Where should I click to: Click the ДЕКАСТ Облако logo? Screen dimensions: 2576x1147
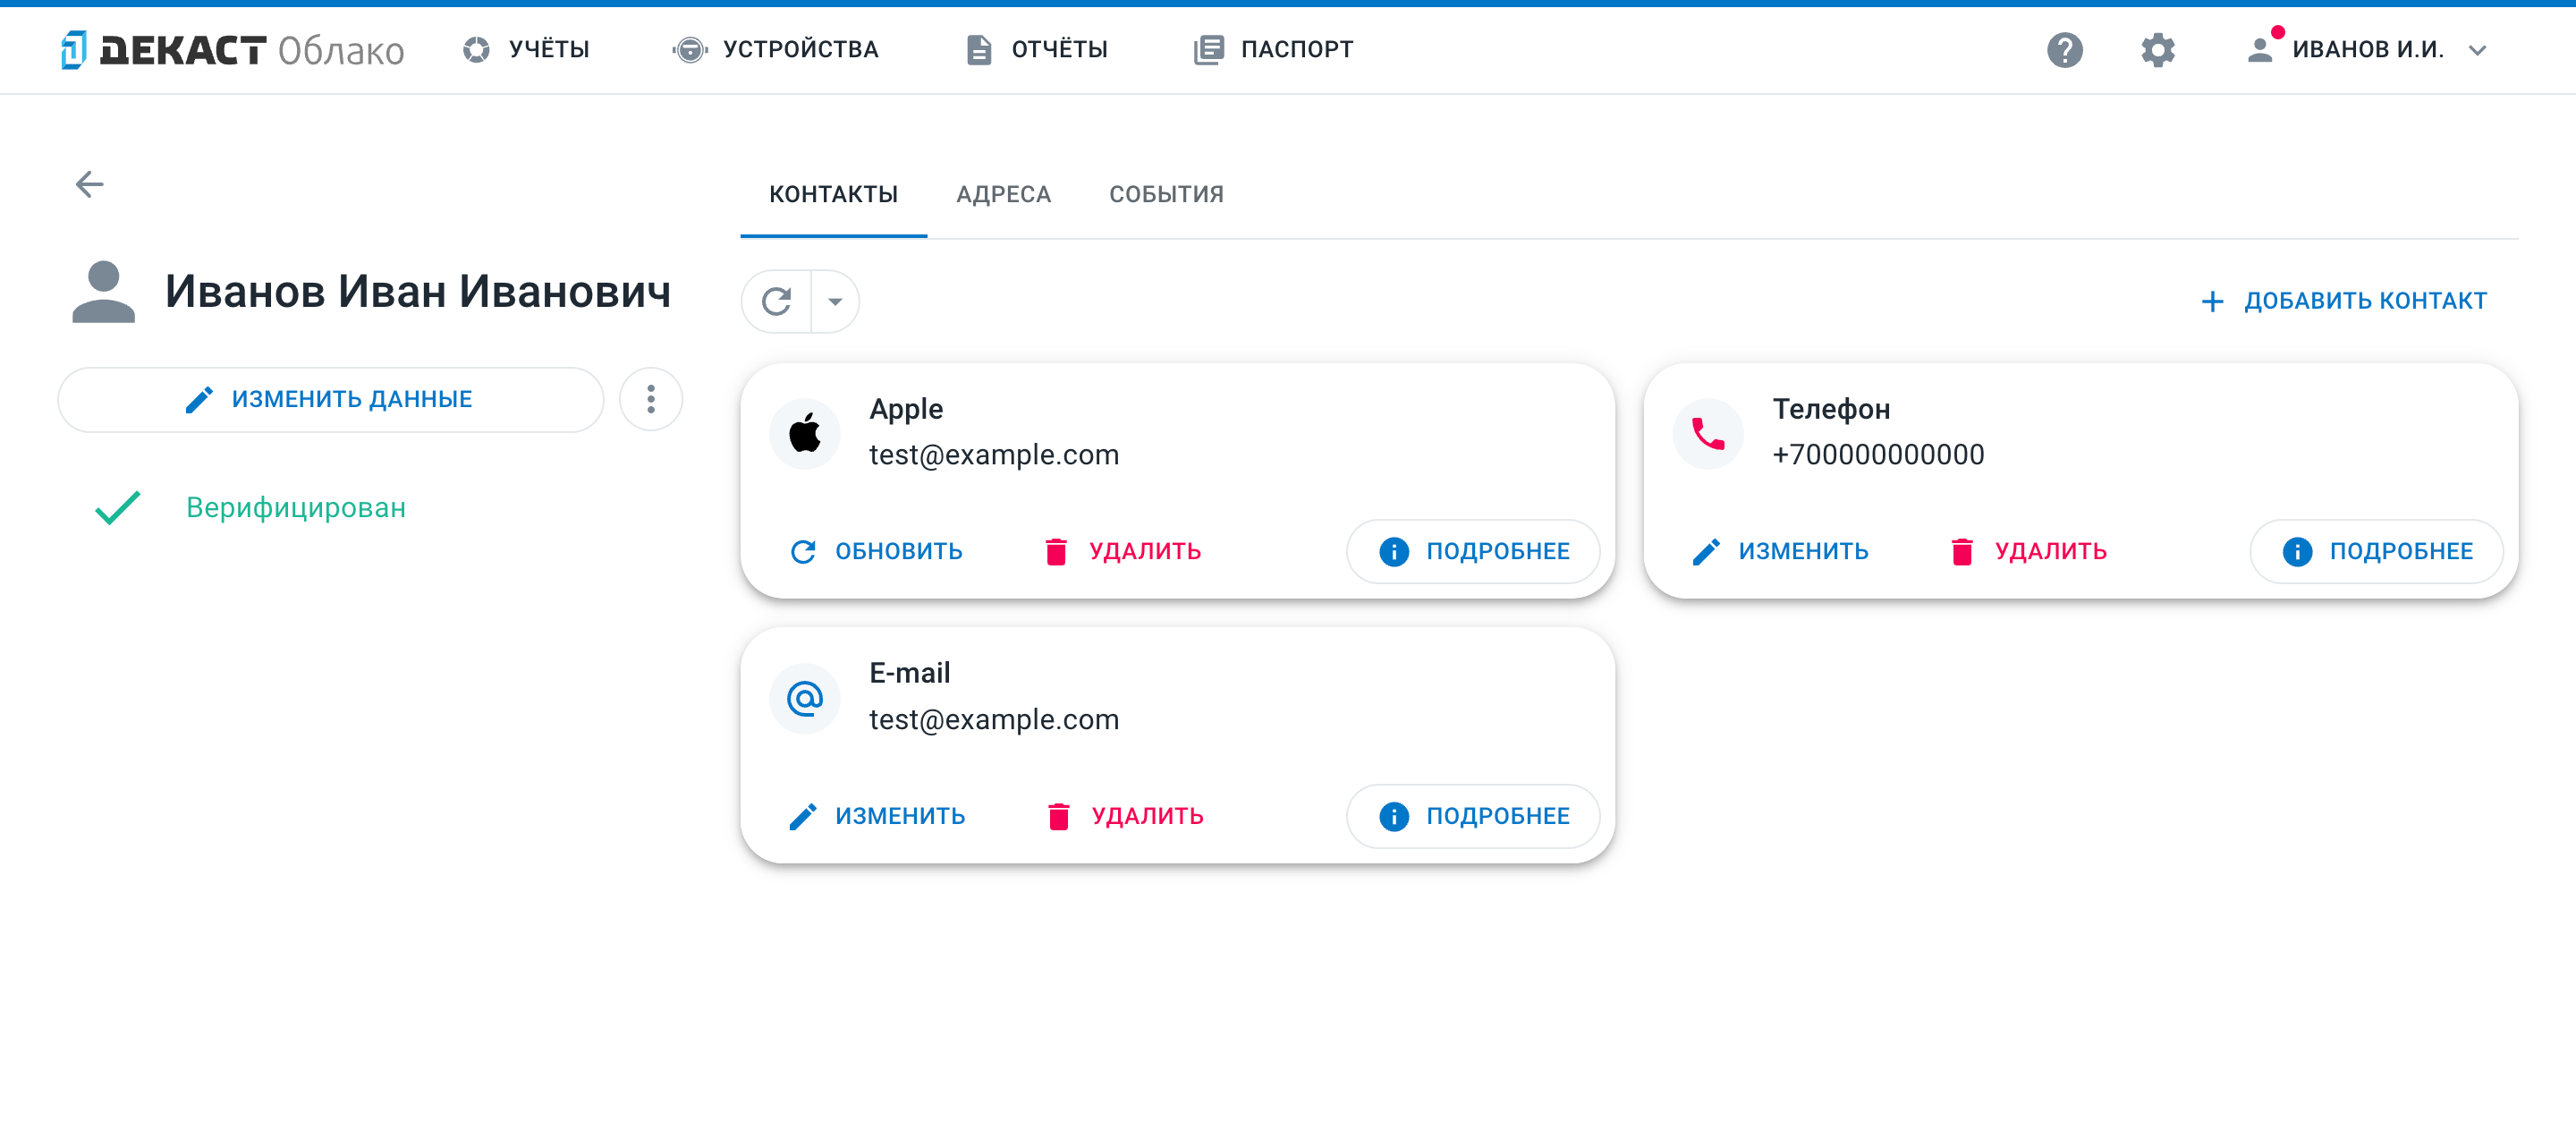tap(232, 49)
